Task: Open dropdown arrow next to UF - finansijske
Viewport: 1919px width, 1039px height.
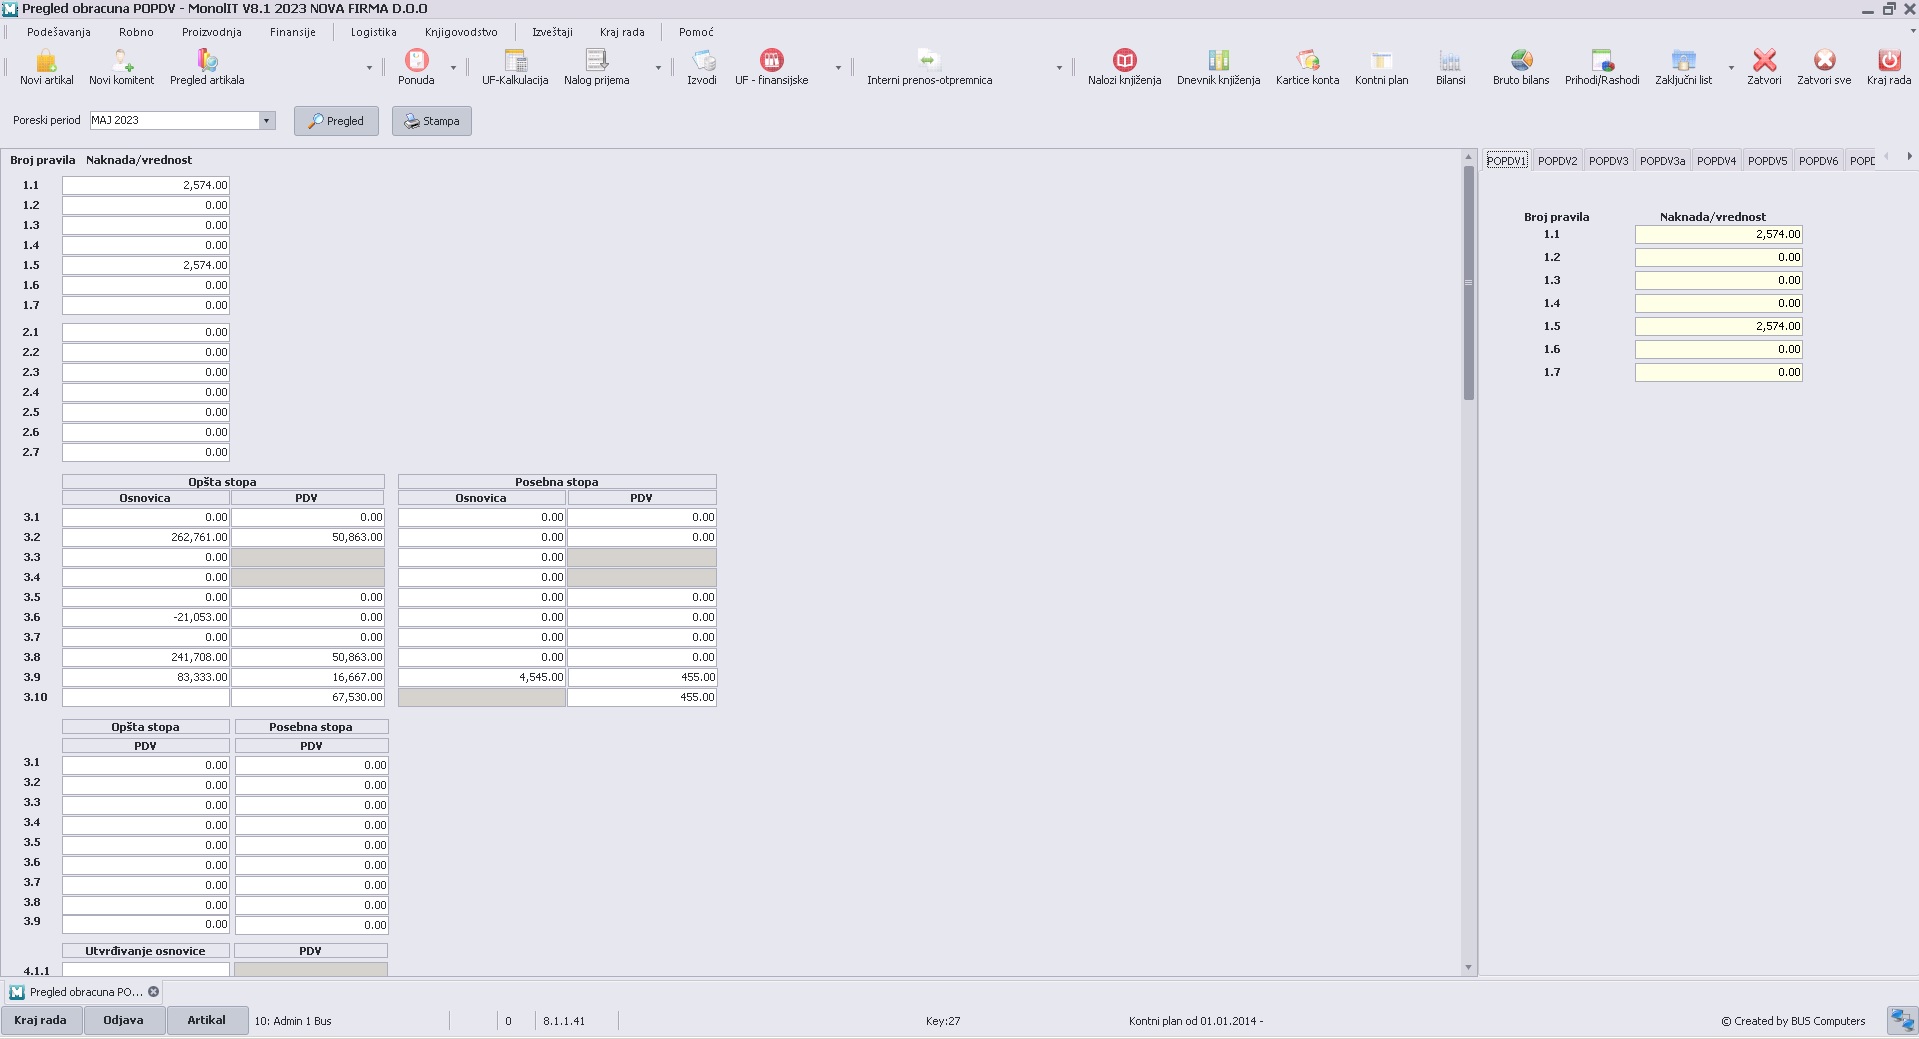Action: coord(838,68)
